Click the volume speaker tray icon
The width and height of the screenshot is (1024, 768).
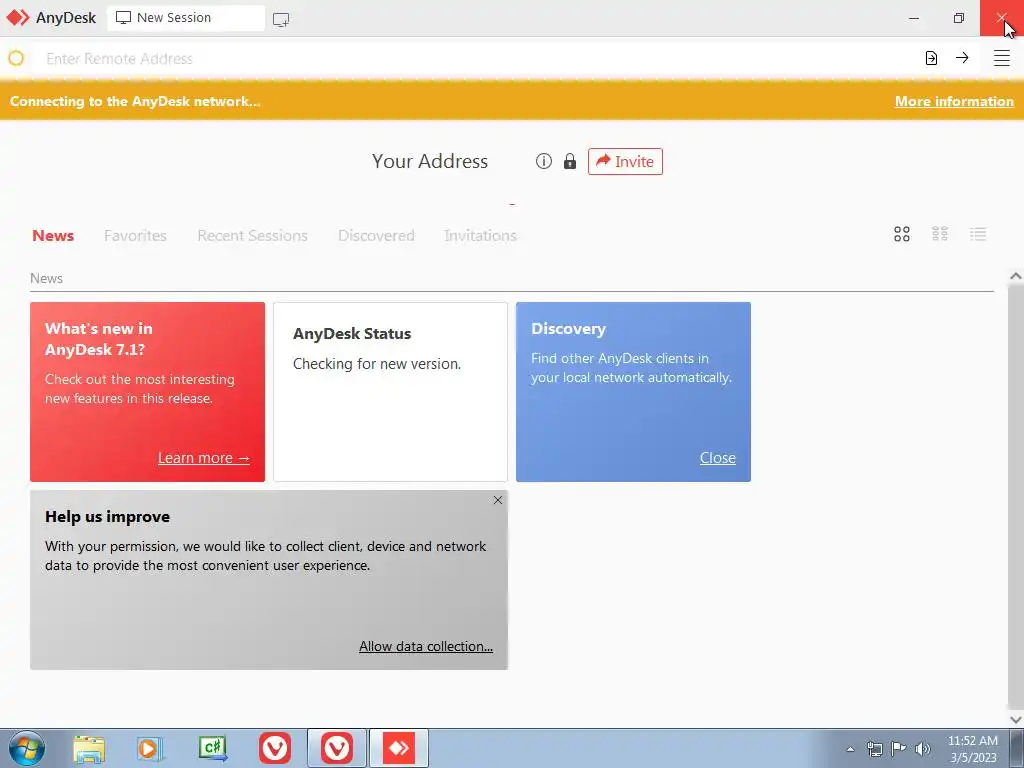coord(923,749)
